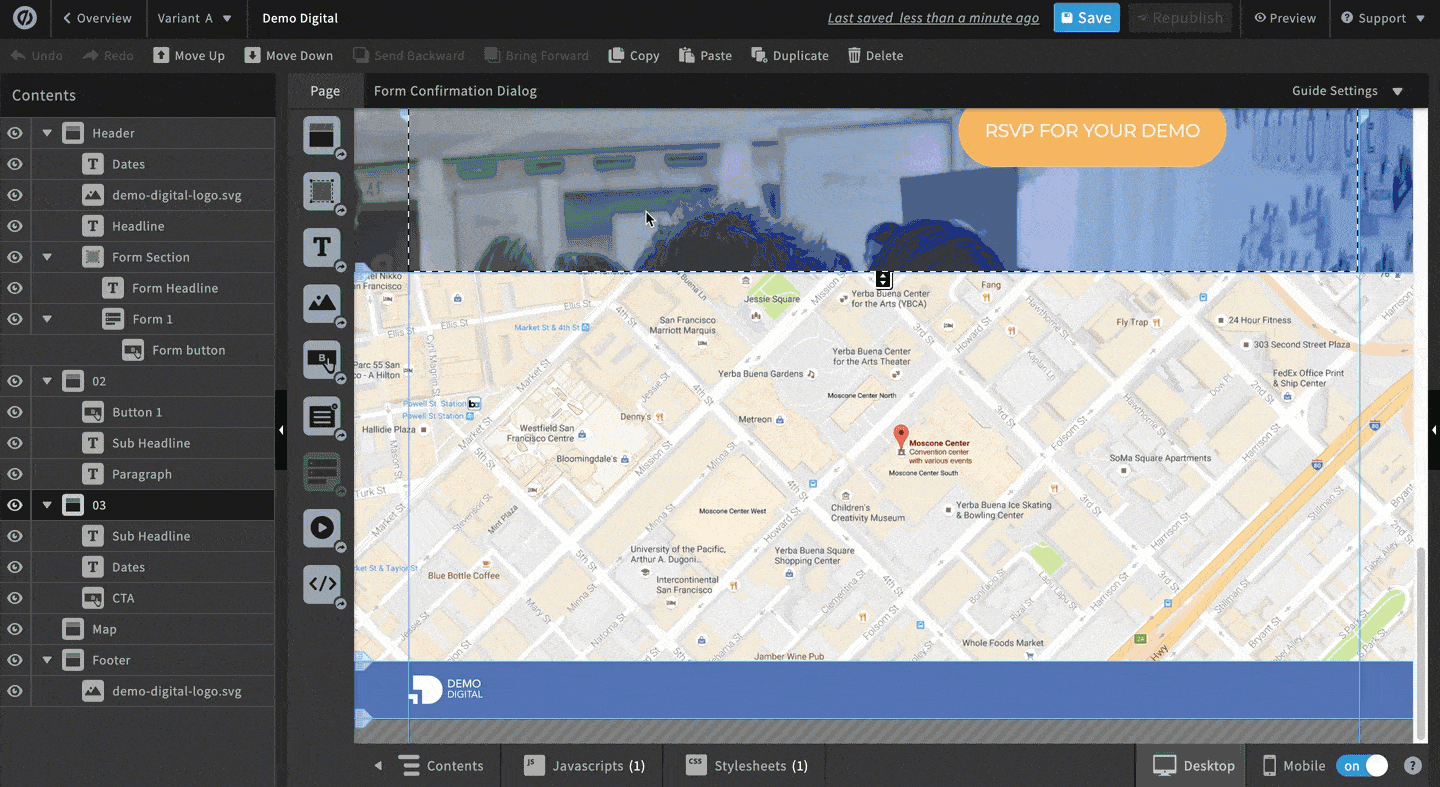
Task: Click Send Backward in the toolbar
Action: (x=408, y=55)
